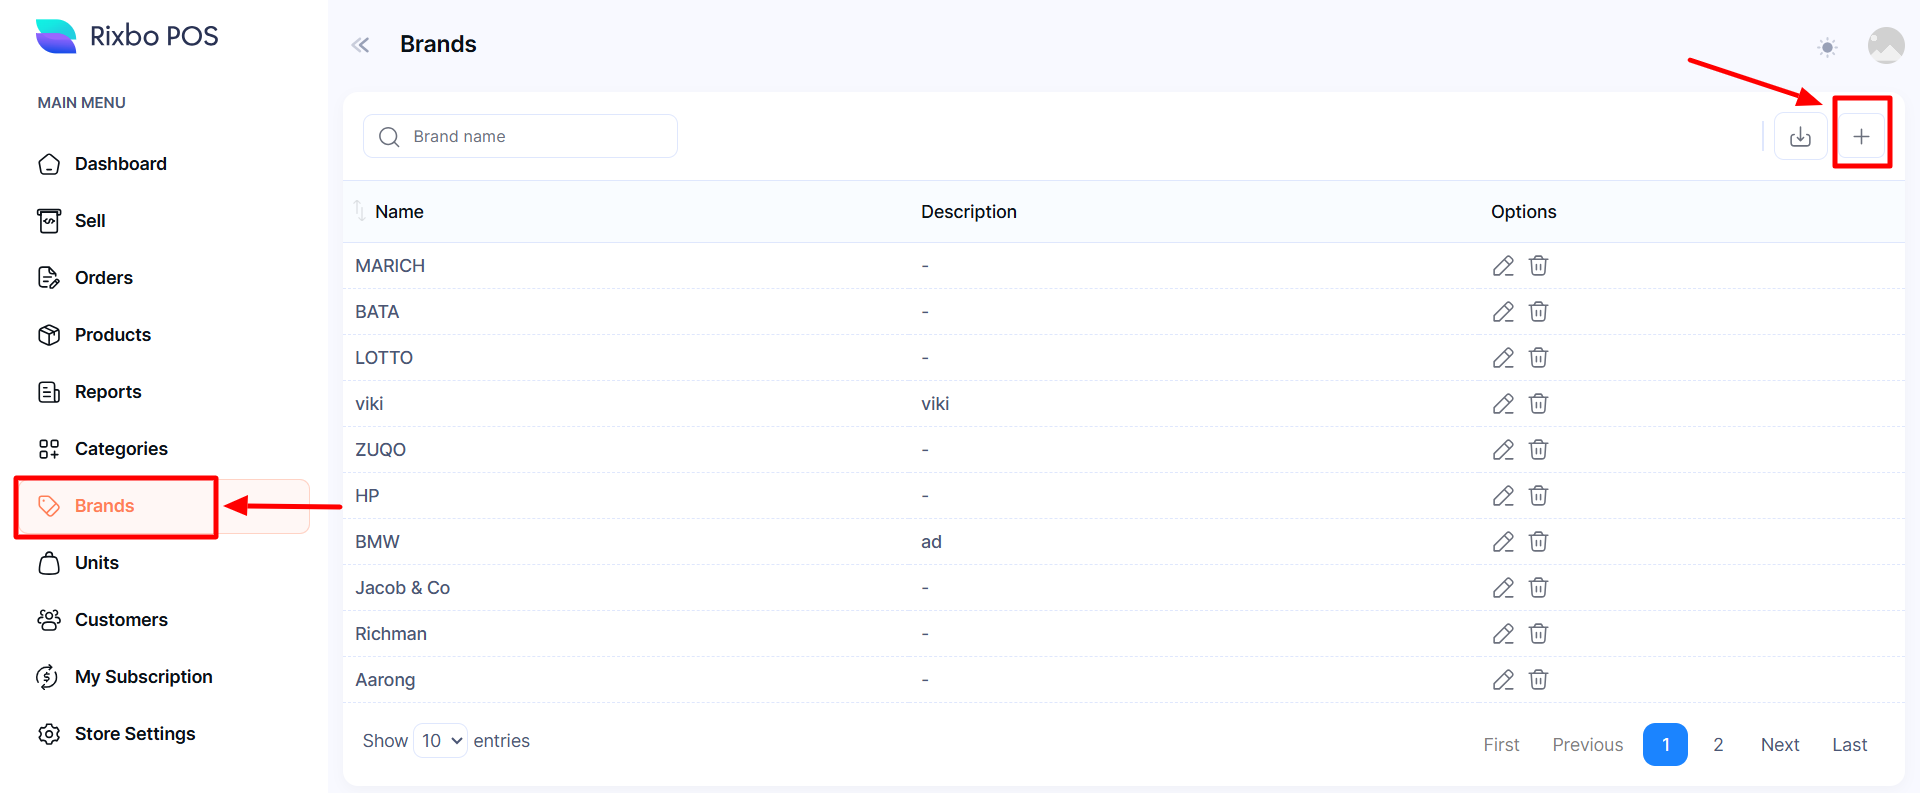Open Dashboard from the main menu
Viewport: 1920px width, 793px height.
tap(120, 164)
